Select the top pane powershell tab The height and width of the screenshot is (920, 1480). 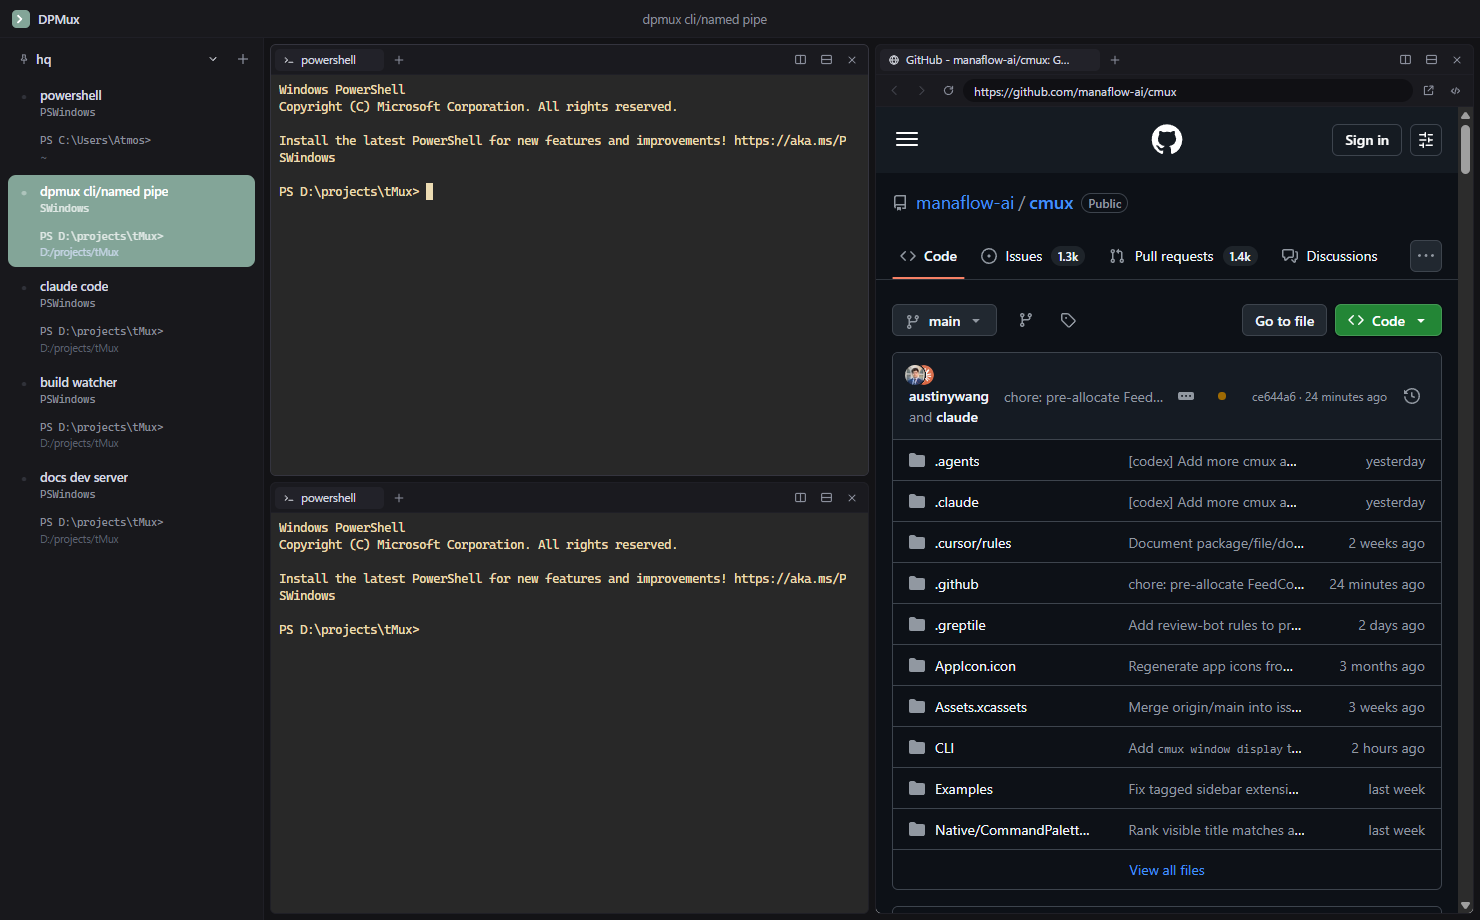(x=328, y=60)
